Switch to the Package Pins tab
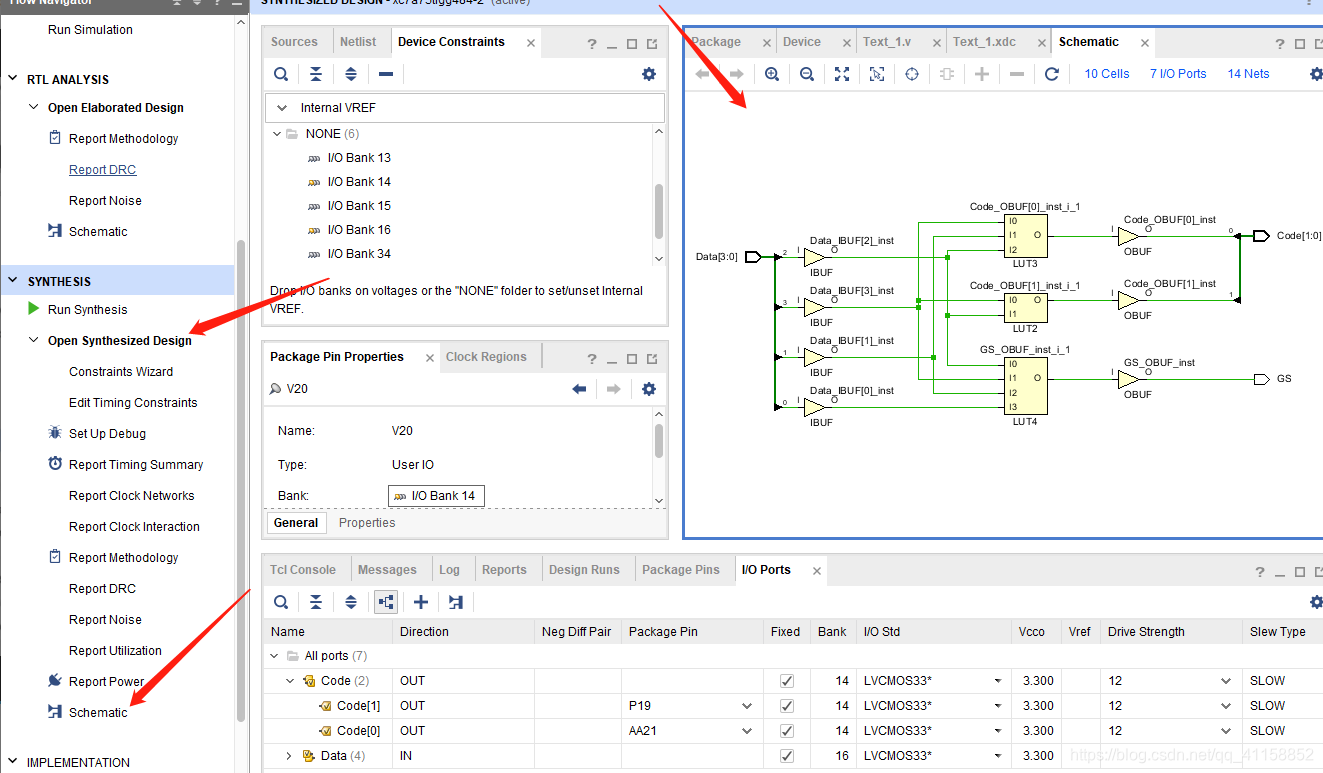 pyautogui.click(x=681, y=570)
